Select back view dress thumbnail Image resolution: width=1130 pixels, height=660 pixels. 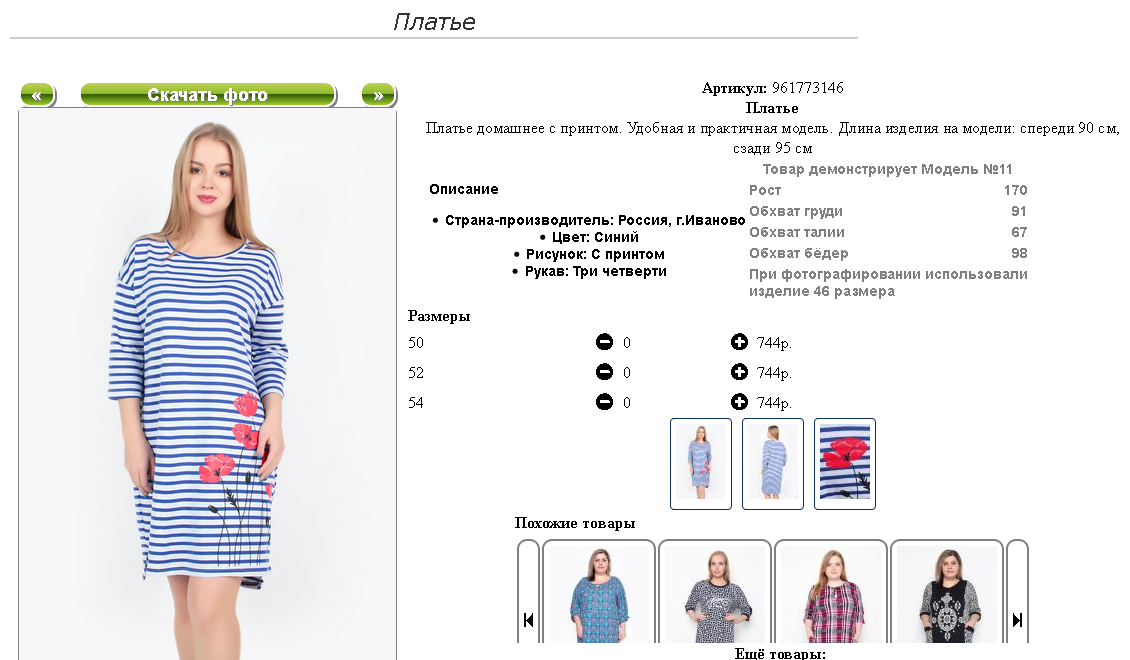773,464
